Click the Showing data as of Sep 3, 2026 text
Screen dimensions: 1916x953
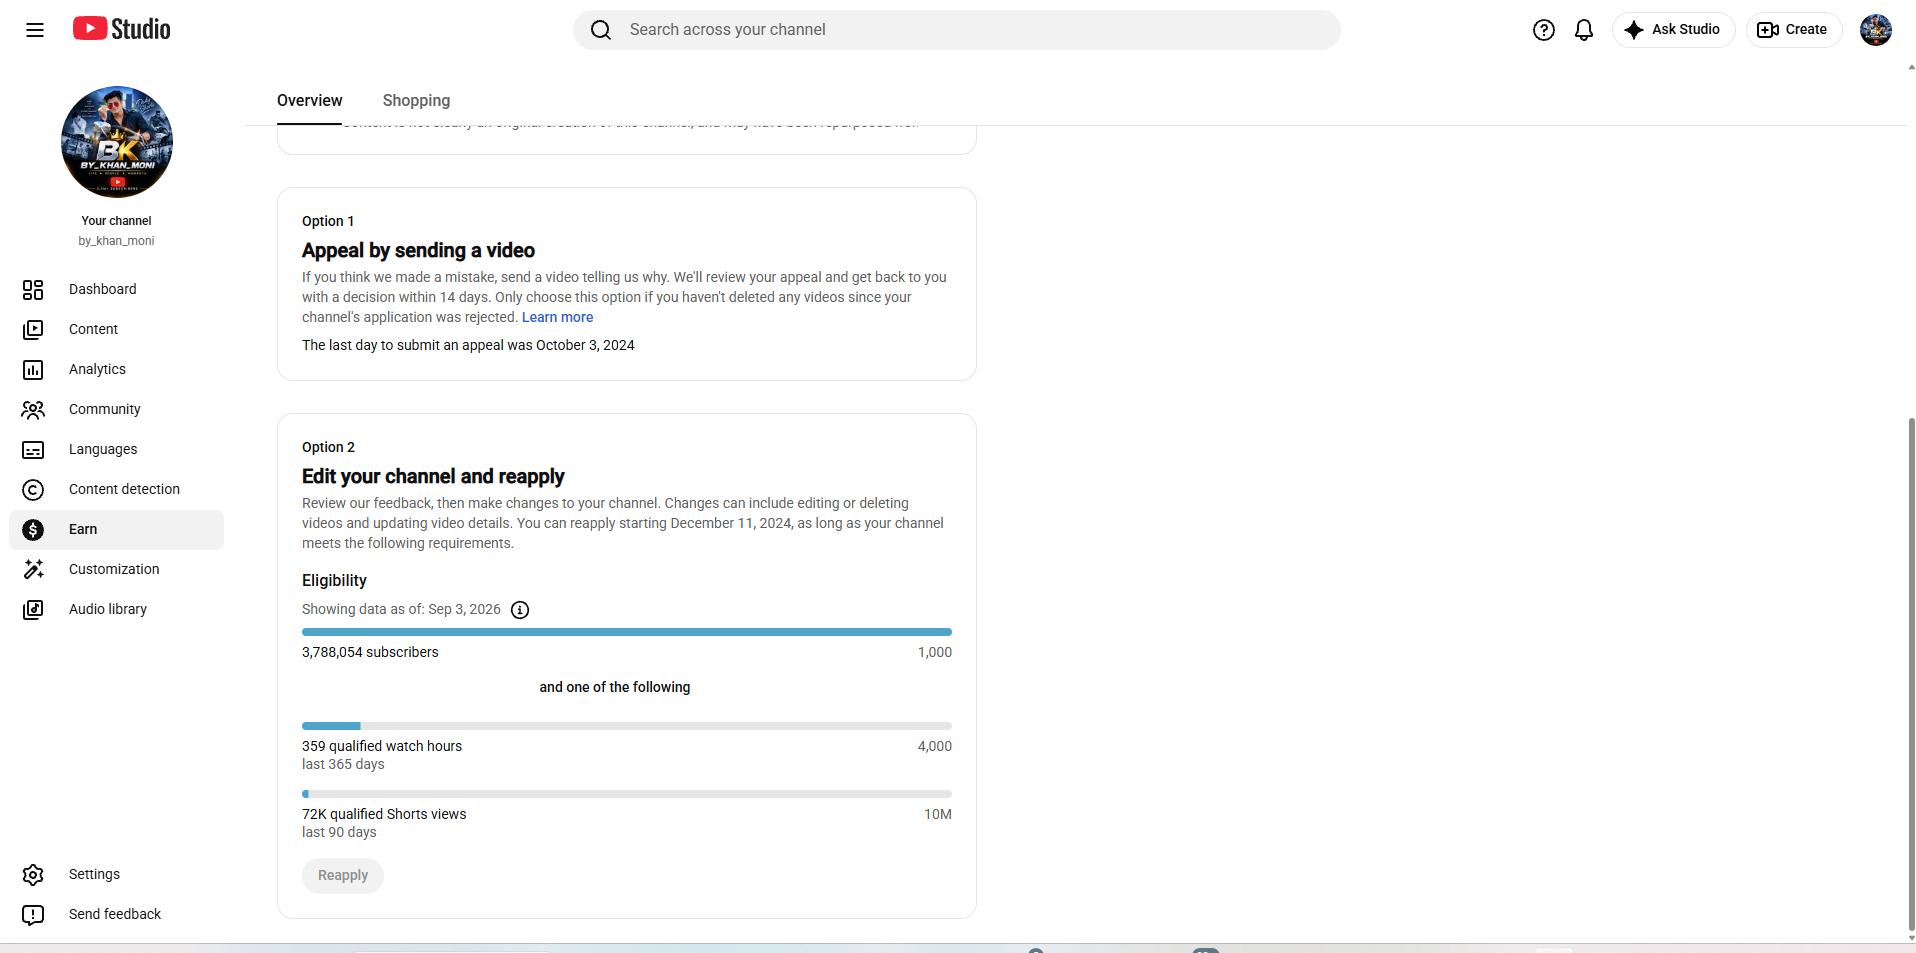coord(401,609)
